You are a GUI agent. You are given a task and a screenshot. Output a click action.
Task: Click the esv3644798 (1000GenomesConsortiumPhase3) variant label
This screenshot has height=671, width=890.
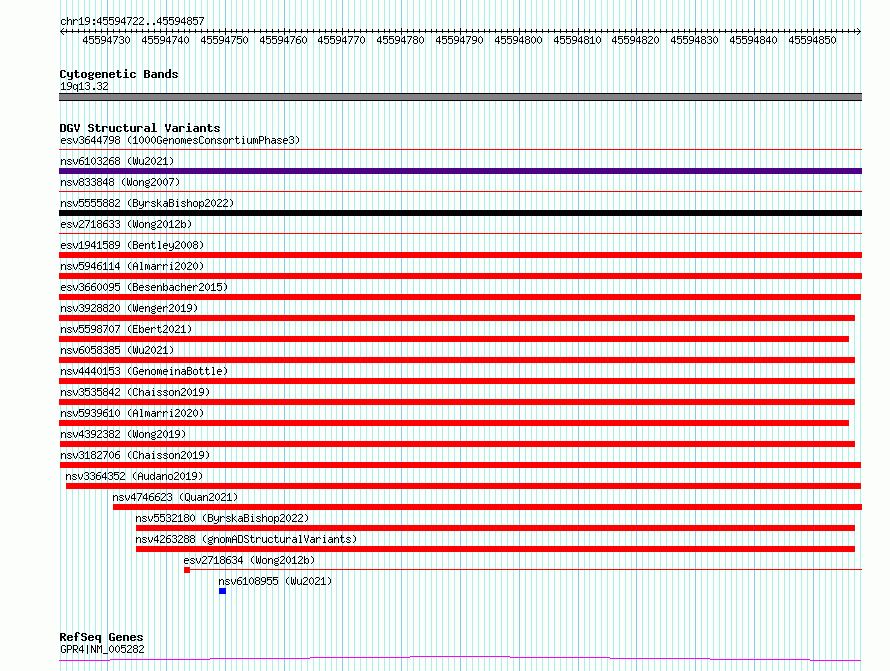[x=180, y=140]
